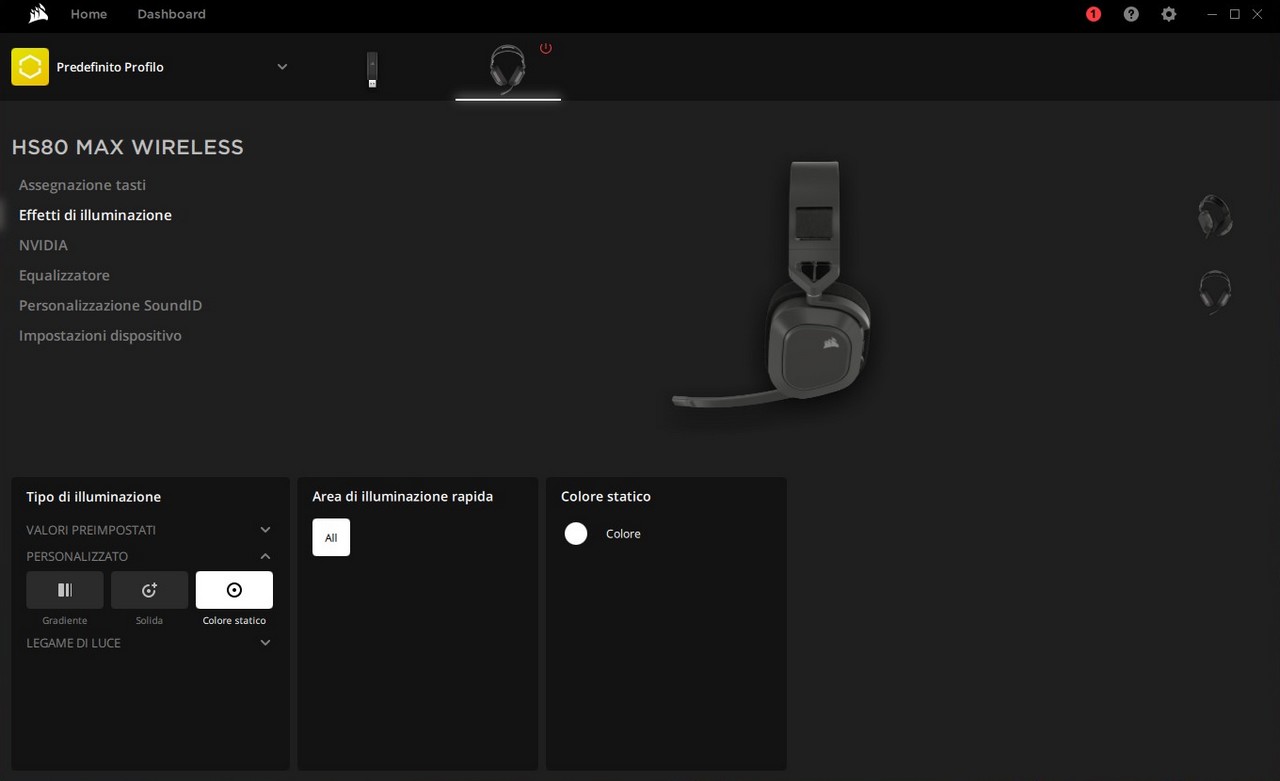1280x781 pixels.
Task: Select the USB wireless dongle device icon
Action: (372, 69)
